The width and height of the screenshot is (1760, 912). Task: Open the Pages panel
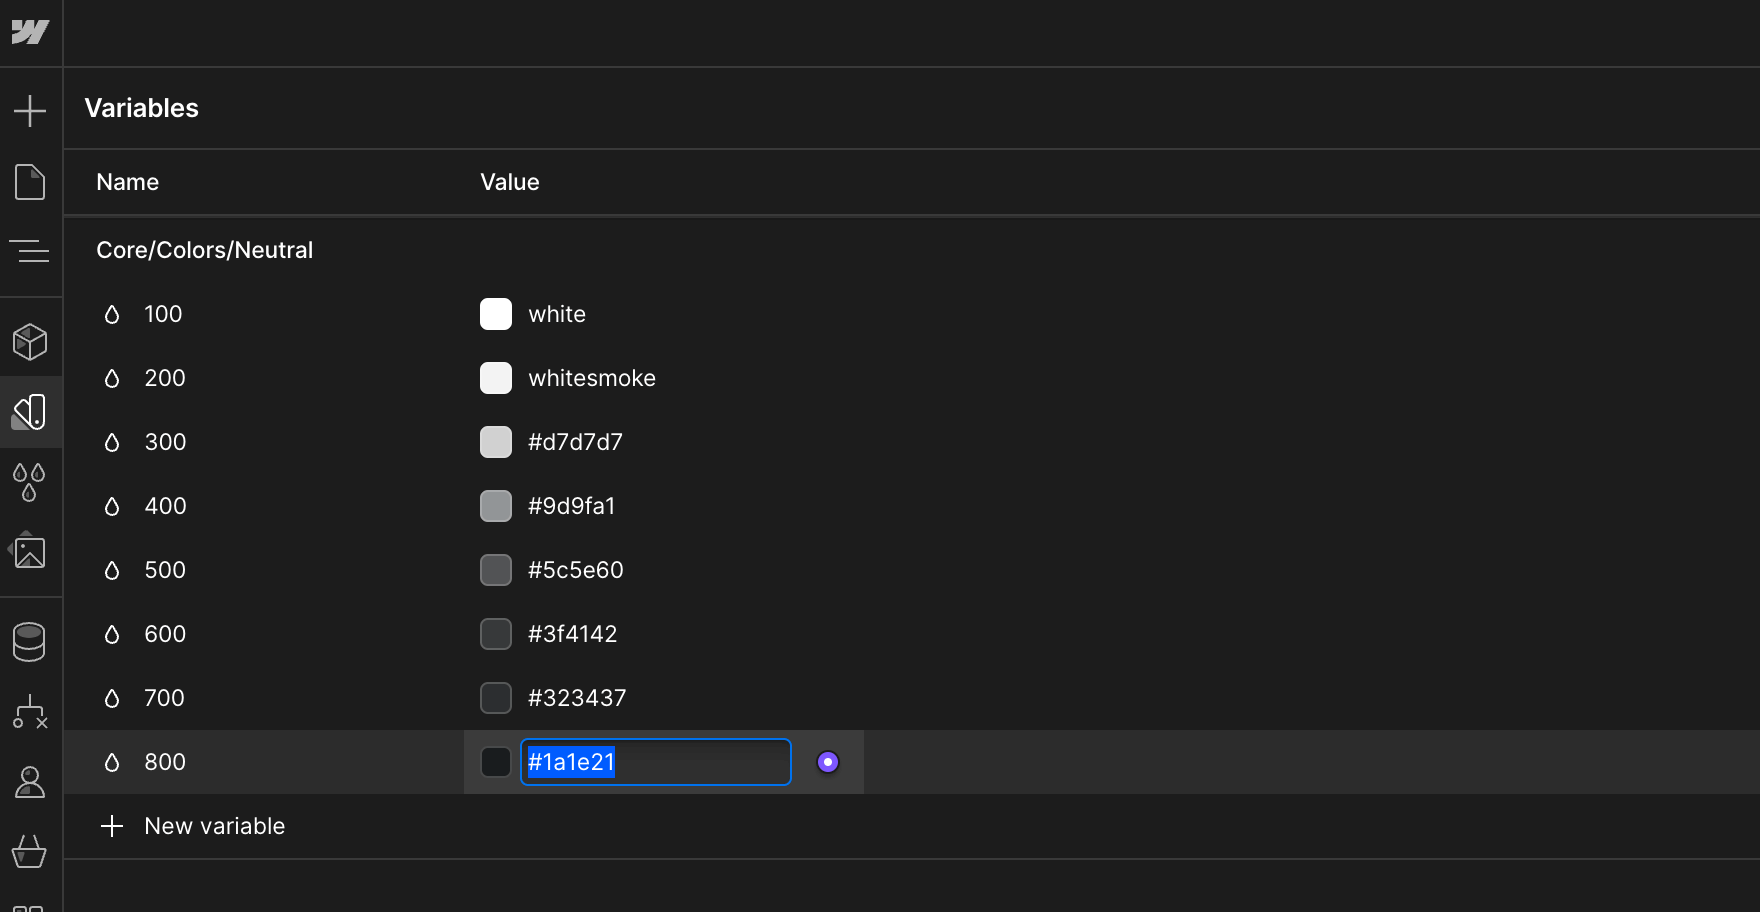(x=31, y=182)
